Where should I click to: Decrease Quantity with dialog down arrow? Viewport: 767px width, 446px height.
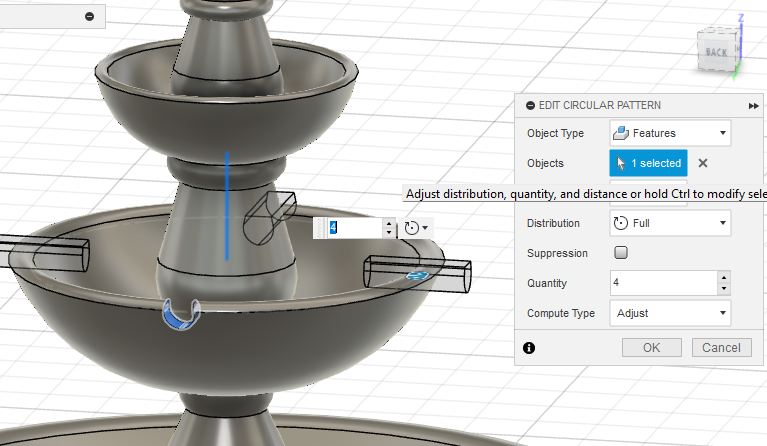point(724,289)
